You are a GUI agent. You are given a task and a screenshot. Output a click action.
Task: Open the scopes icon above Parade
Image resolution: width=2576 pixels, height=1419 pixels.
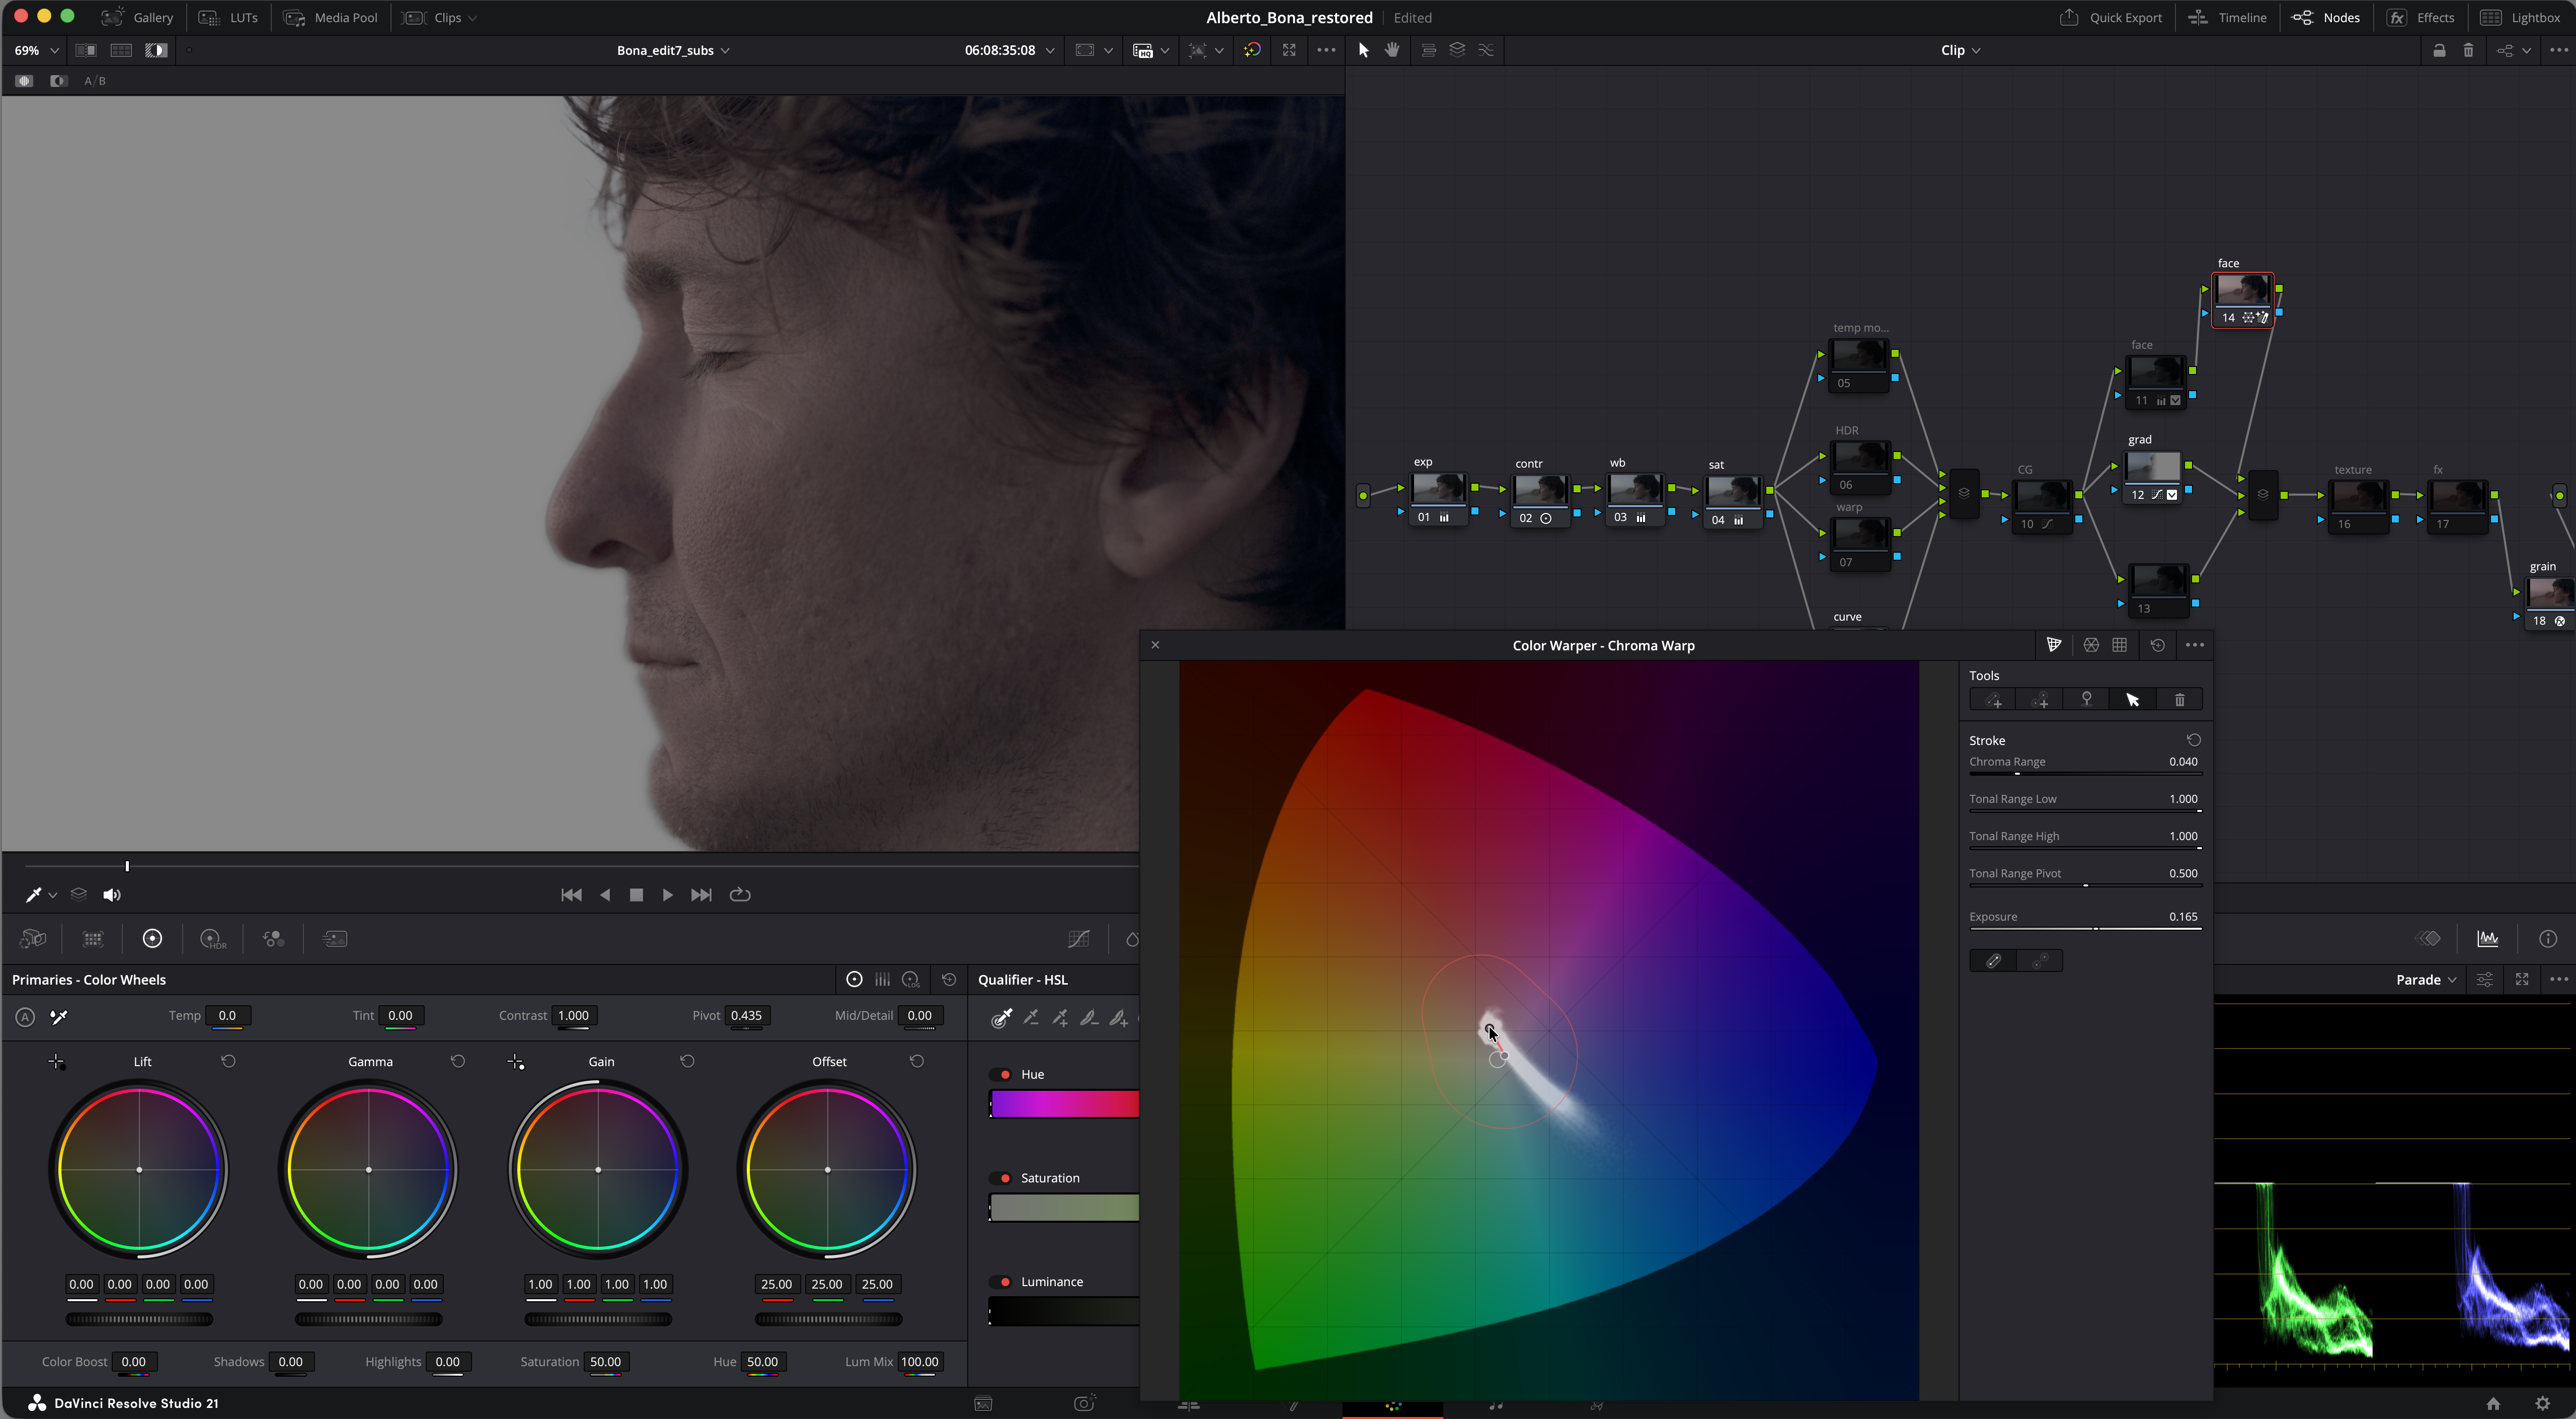click(x=2487, y=938)
